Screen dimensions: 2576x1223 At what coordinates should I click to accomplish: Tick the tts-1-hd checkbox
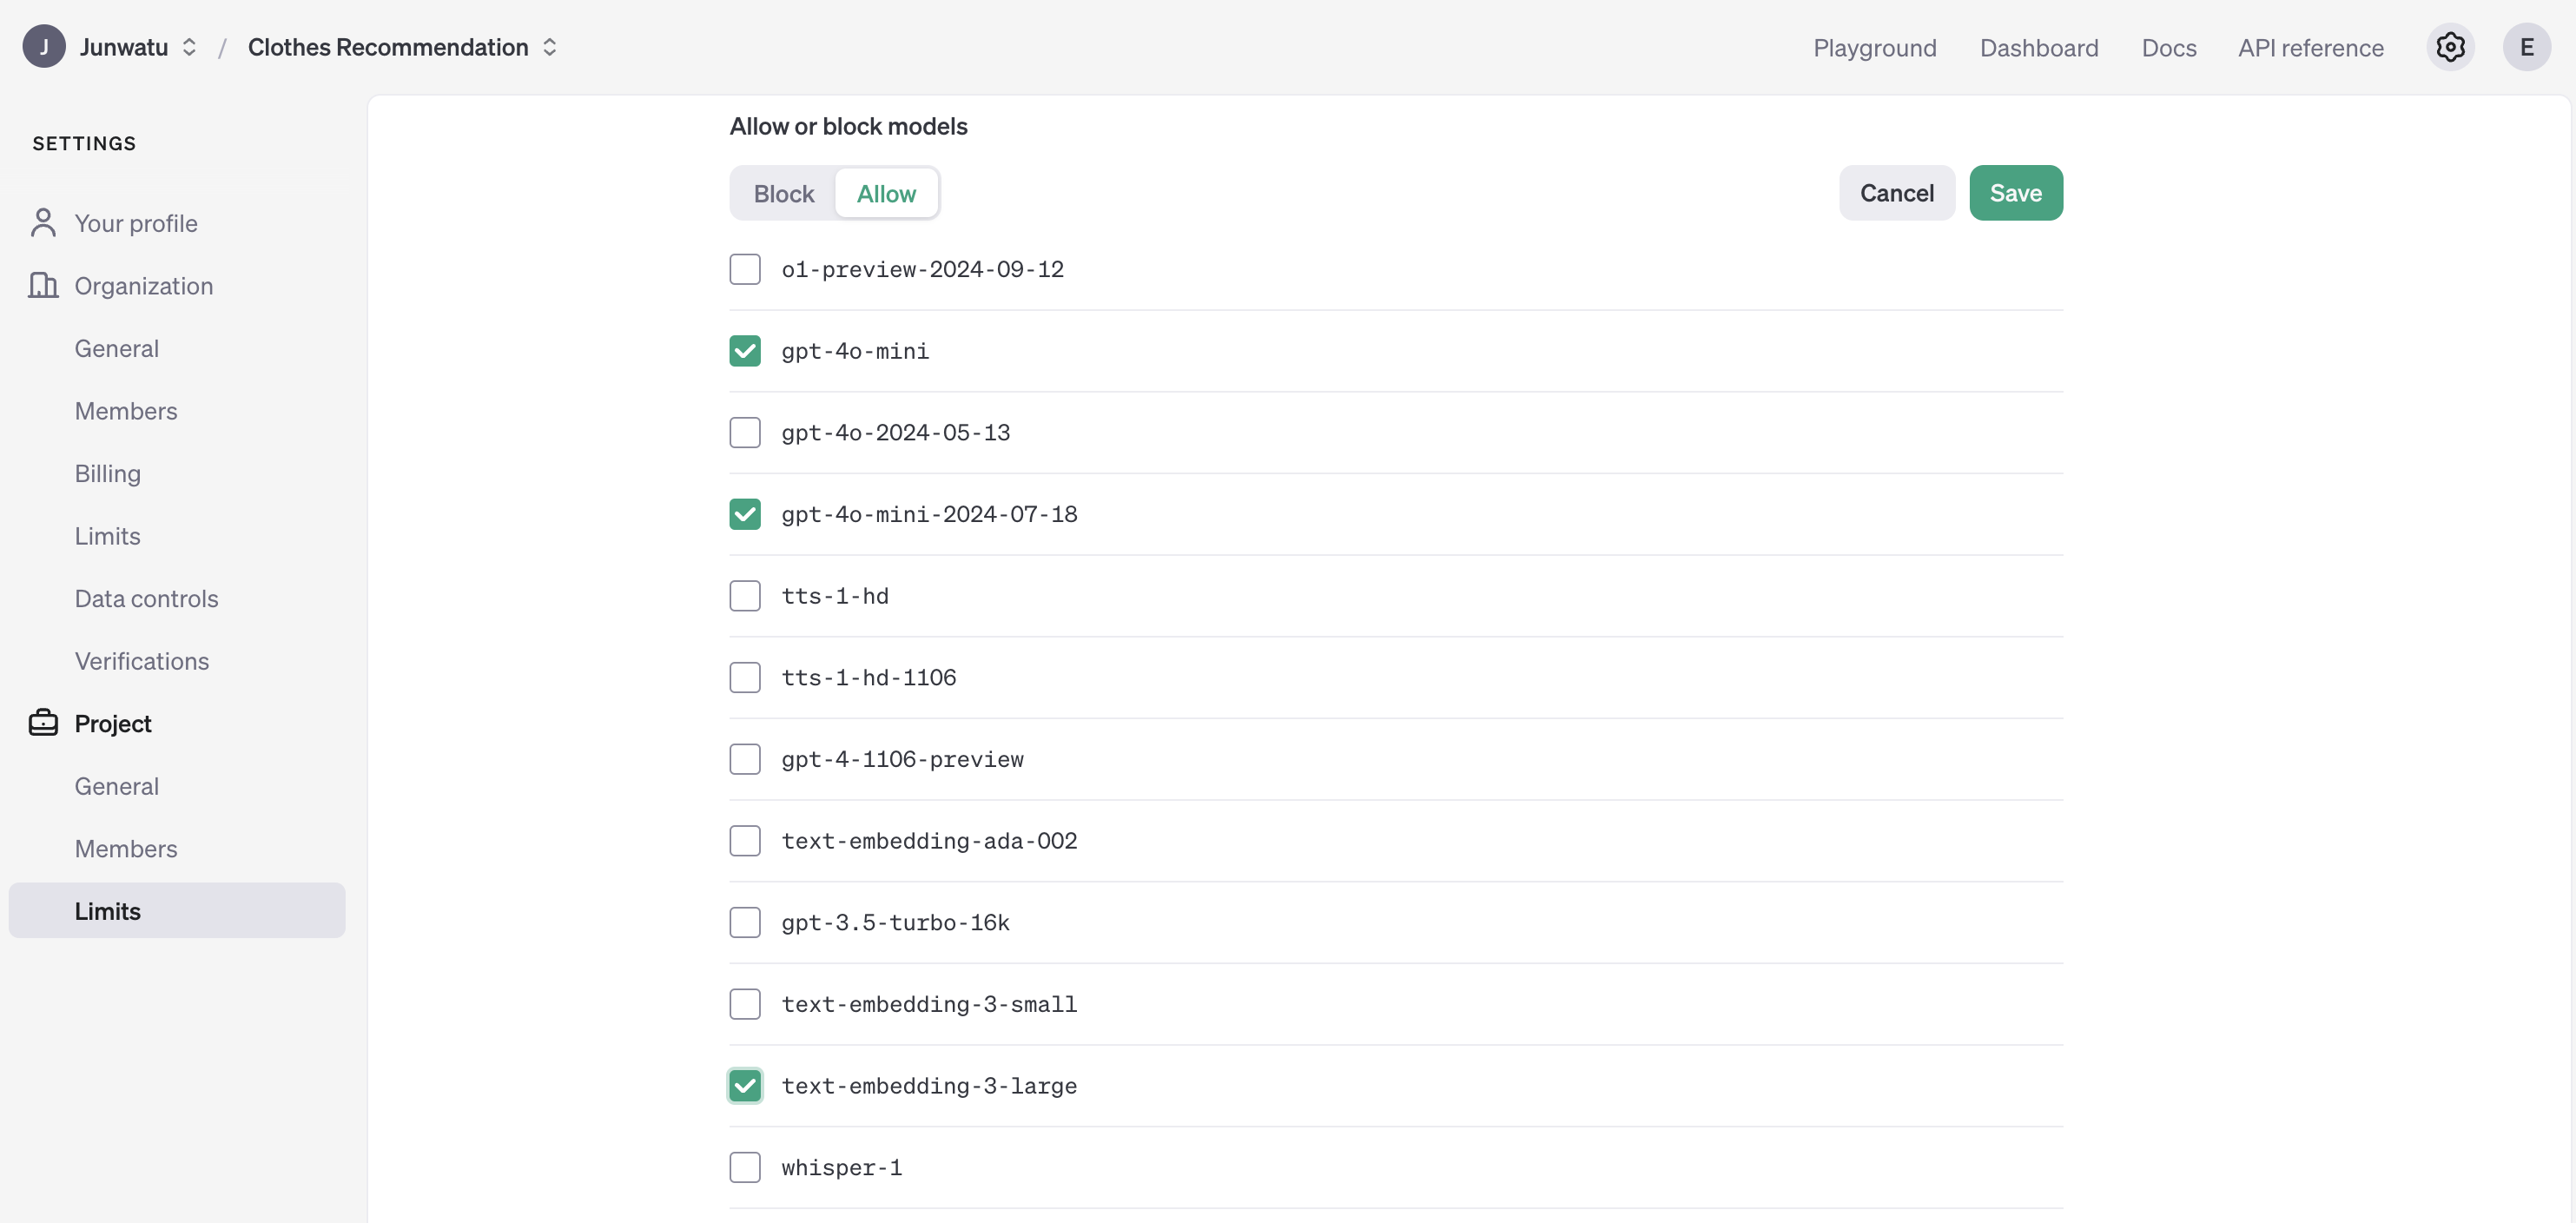click(x=745, y=596)
